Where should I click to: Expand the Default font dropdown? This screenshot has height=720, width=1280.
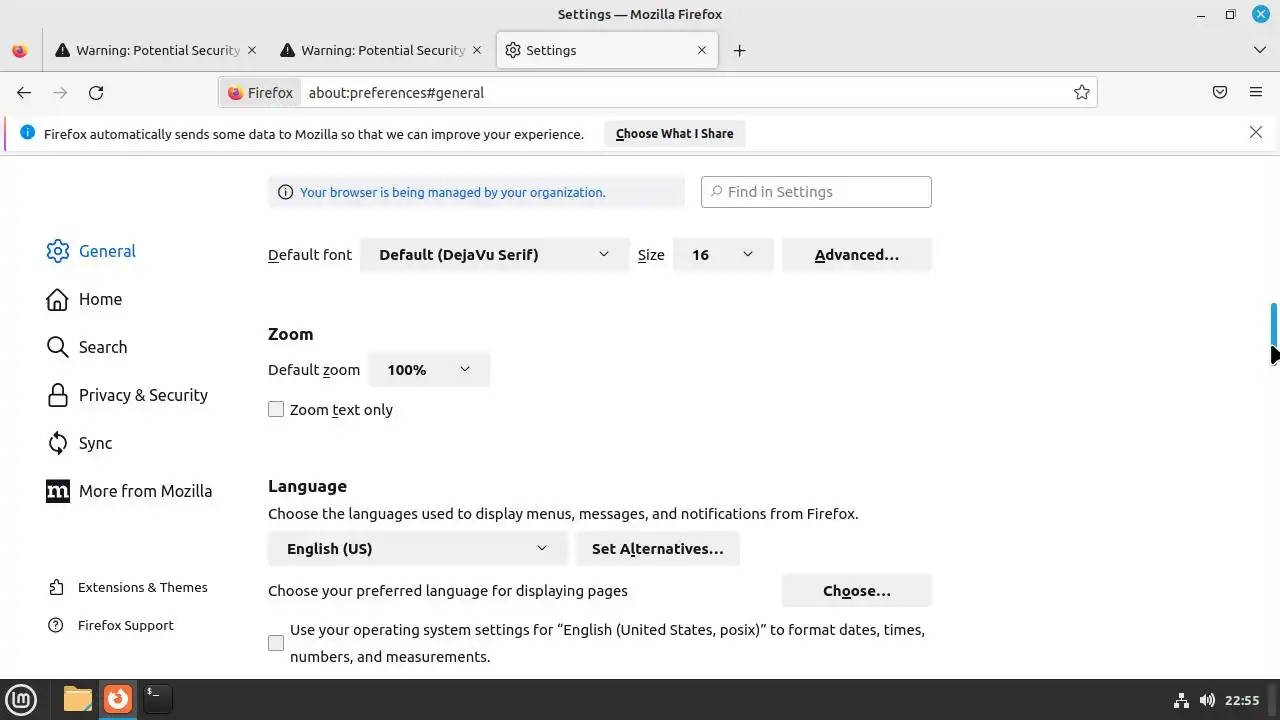(494, 255)
